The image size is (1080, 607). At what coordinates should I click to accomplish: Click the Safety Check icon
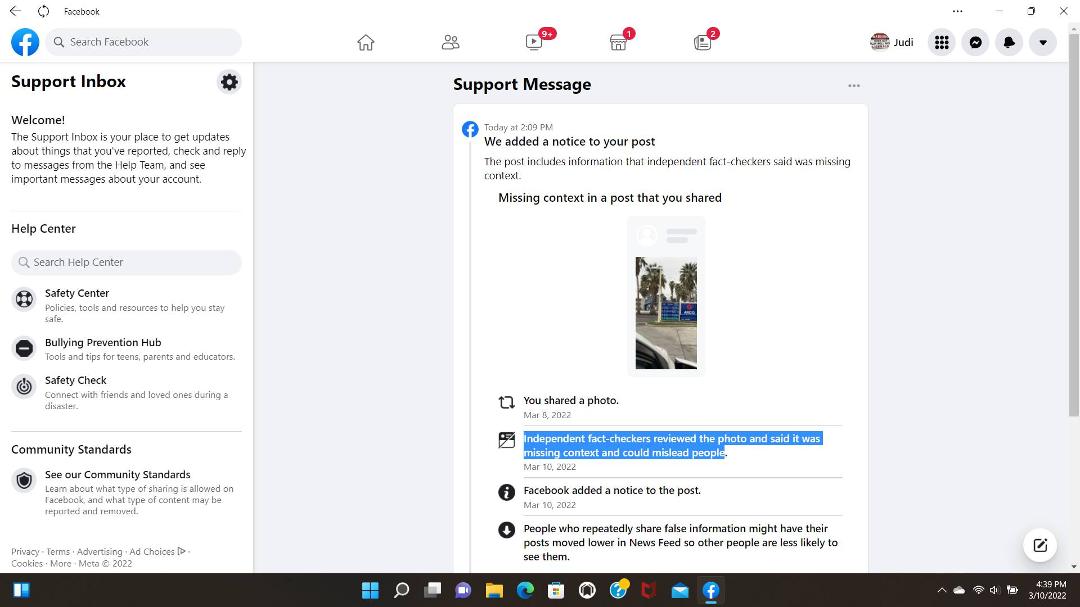pos(24,387)
